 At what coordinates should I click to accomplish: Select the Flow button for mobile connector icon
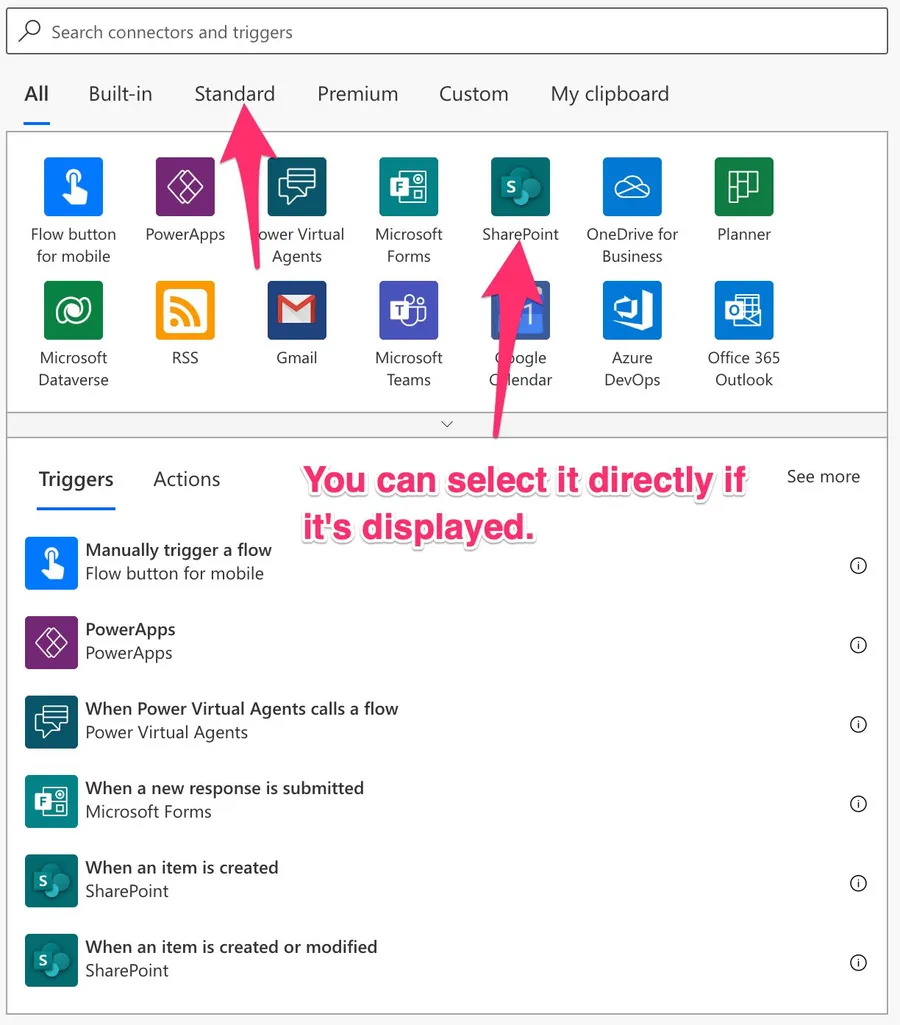coord(73,187)
